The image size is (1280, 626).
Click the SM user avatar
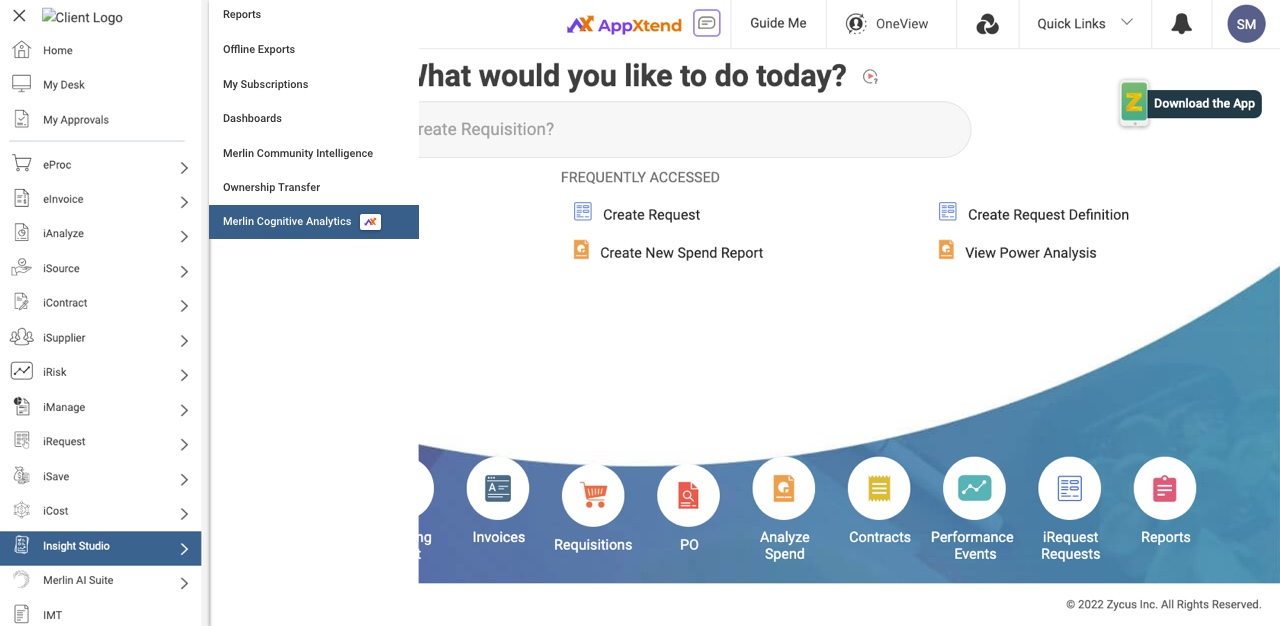click(1246, 24)
